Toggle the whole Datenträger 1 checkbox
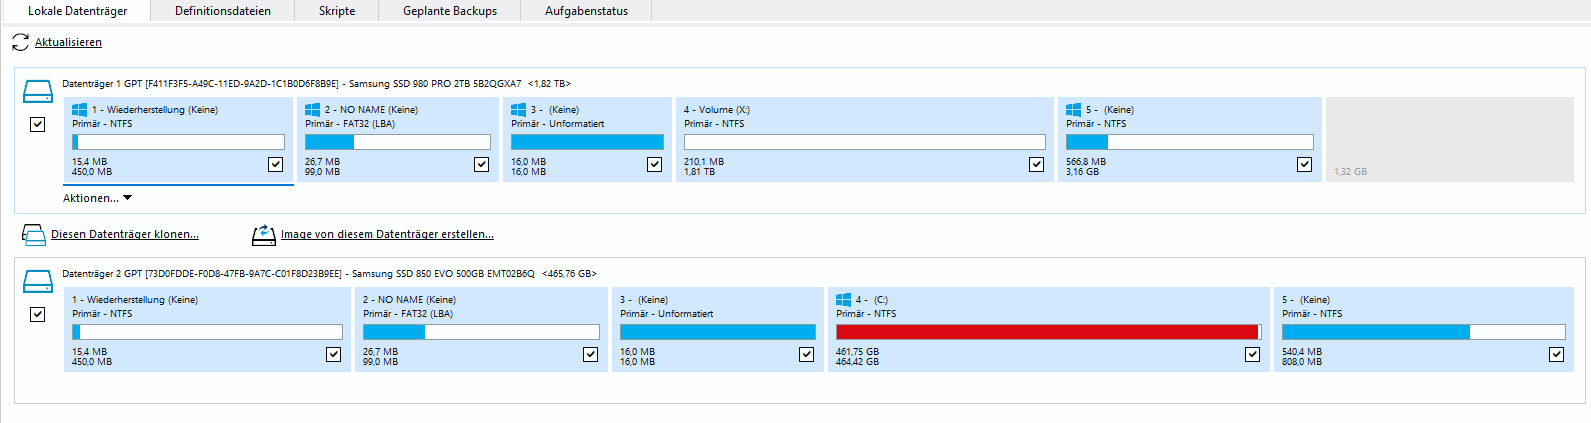The height and width of the screenshot is (423, 1591). (38, 125)
